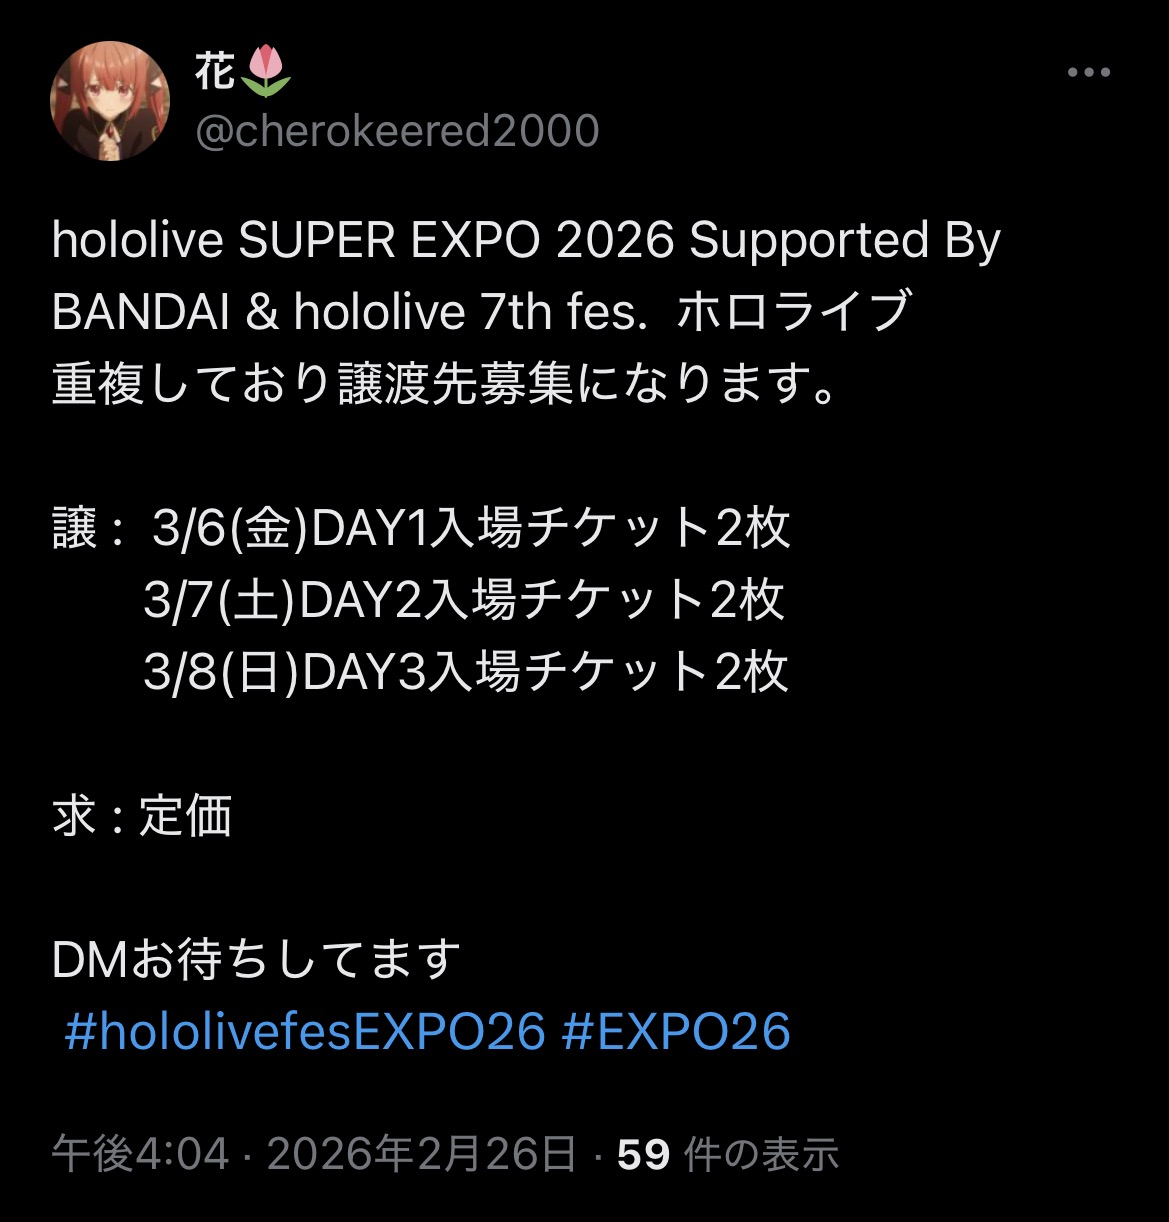Open the #EXPO26 hashtag
Screen dimensions: 1169x1222
676,1031
